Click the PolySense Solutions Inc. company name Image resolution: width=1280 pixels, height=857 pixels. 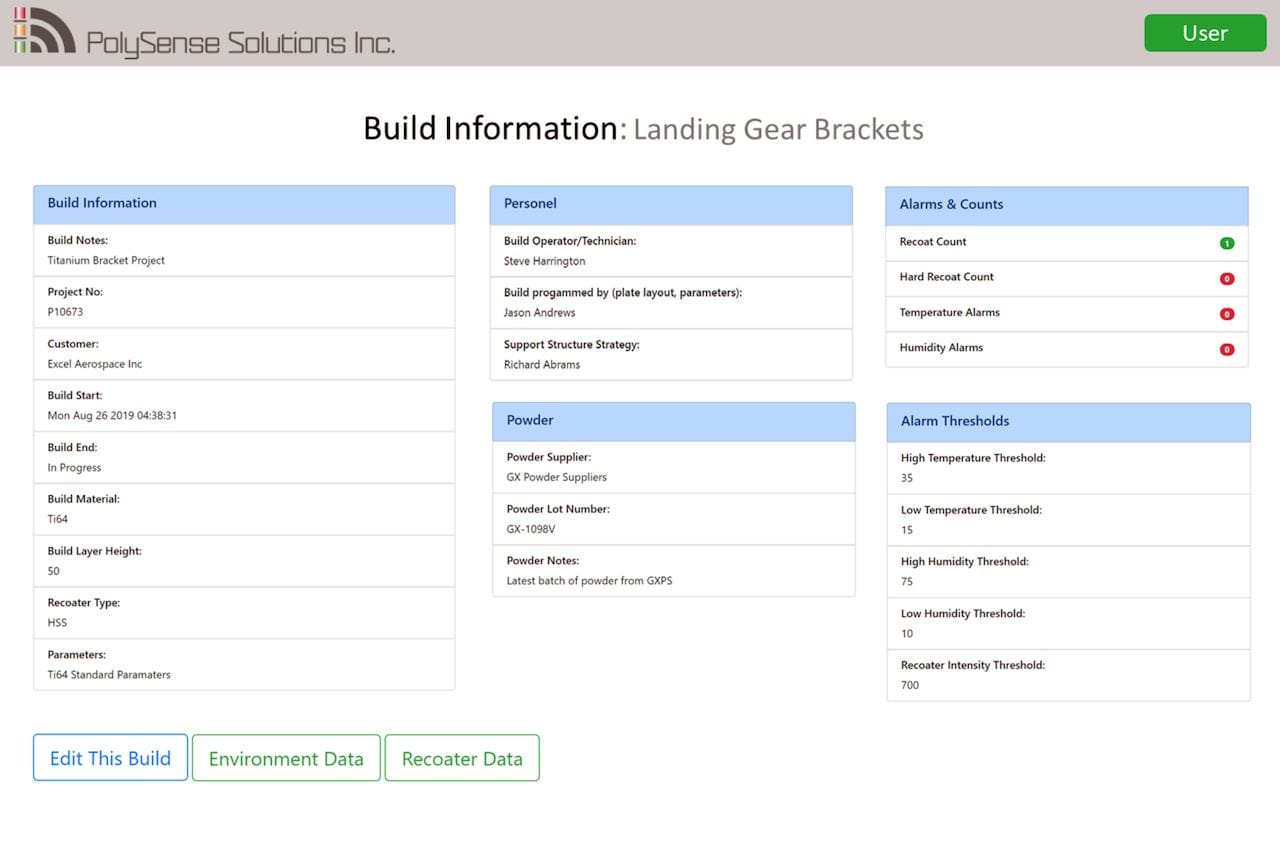point(240,43)
